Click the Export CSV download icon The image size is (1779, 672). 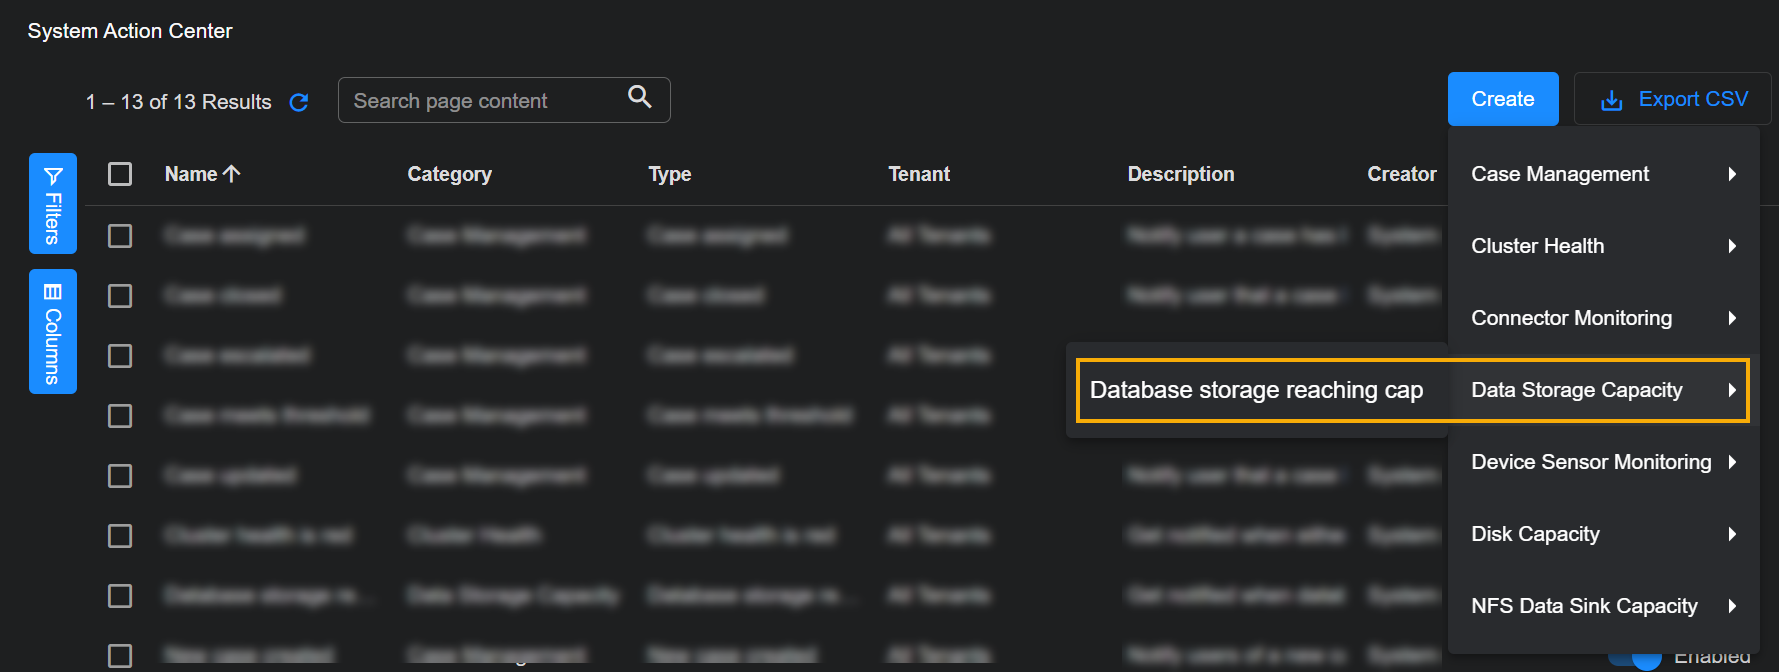click(x=1611, y=100)
